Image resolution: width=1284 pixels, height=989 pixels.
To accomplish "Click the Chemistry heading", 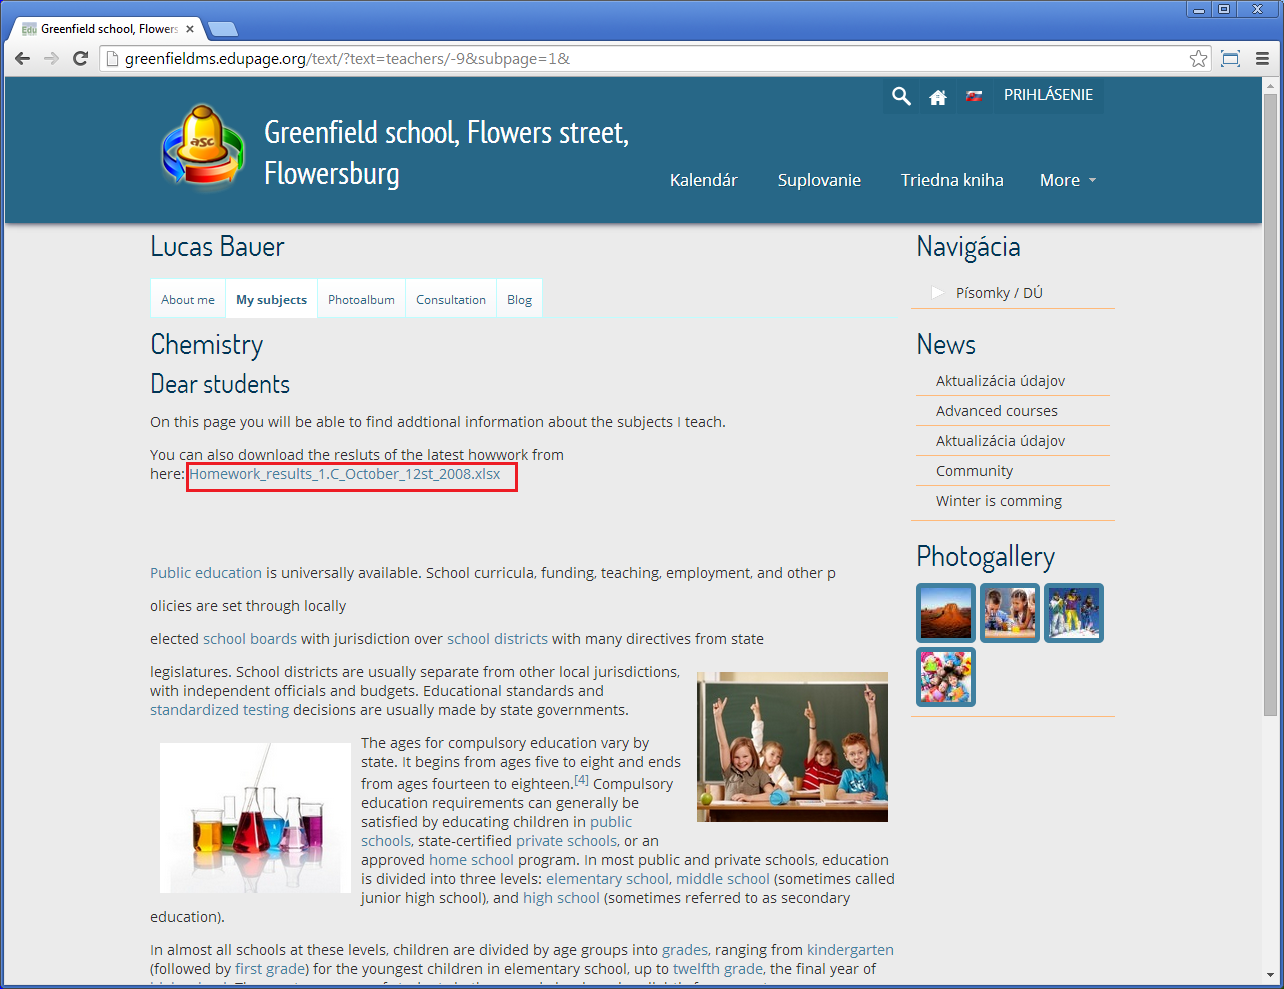I will click(x=207, y=345).
